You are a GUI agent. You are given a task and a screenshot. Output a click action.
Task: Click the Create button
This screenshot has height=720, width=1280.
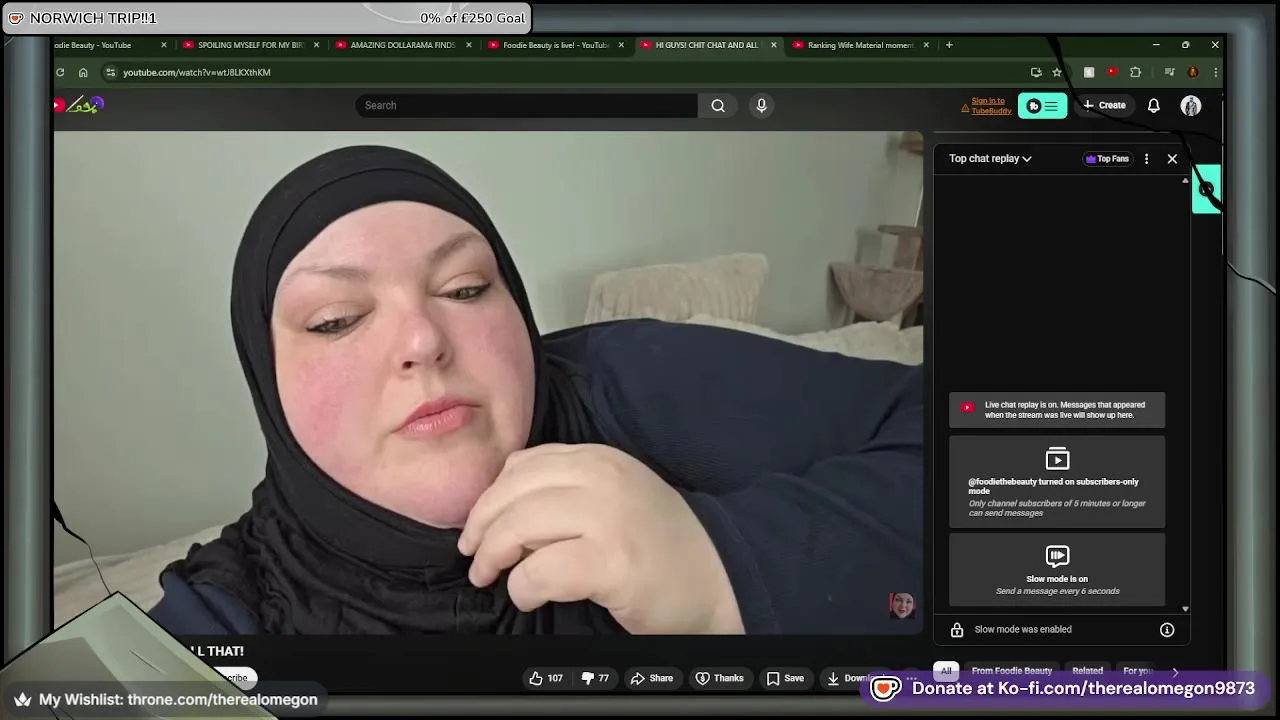[x=1105, y=105]
